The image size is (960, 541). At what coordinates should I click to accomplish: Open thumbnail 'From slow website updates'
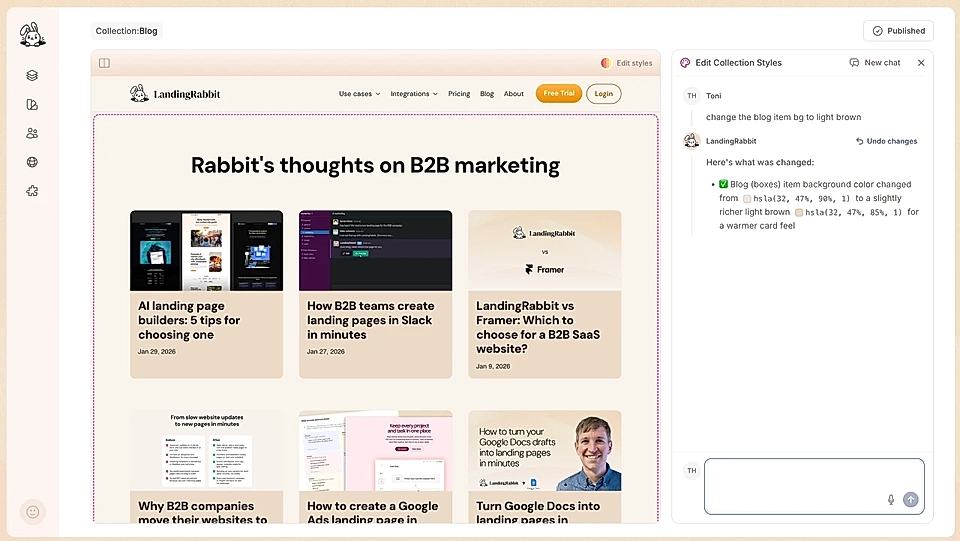click(206, 450)
